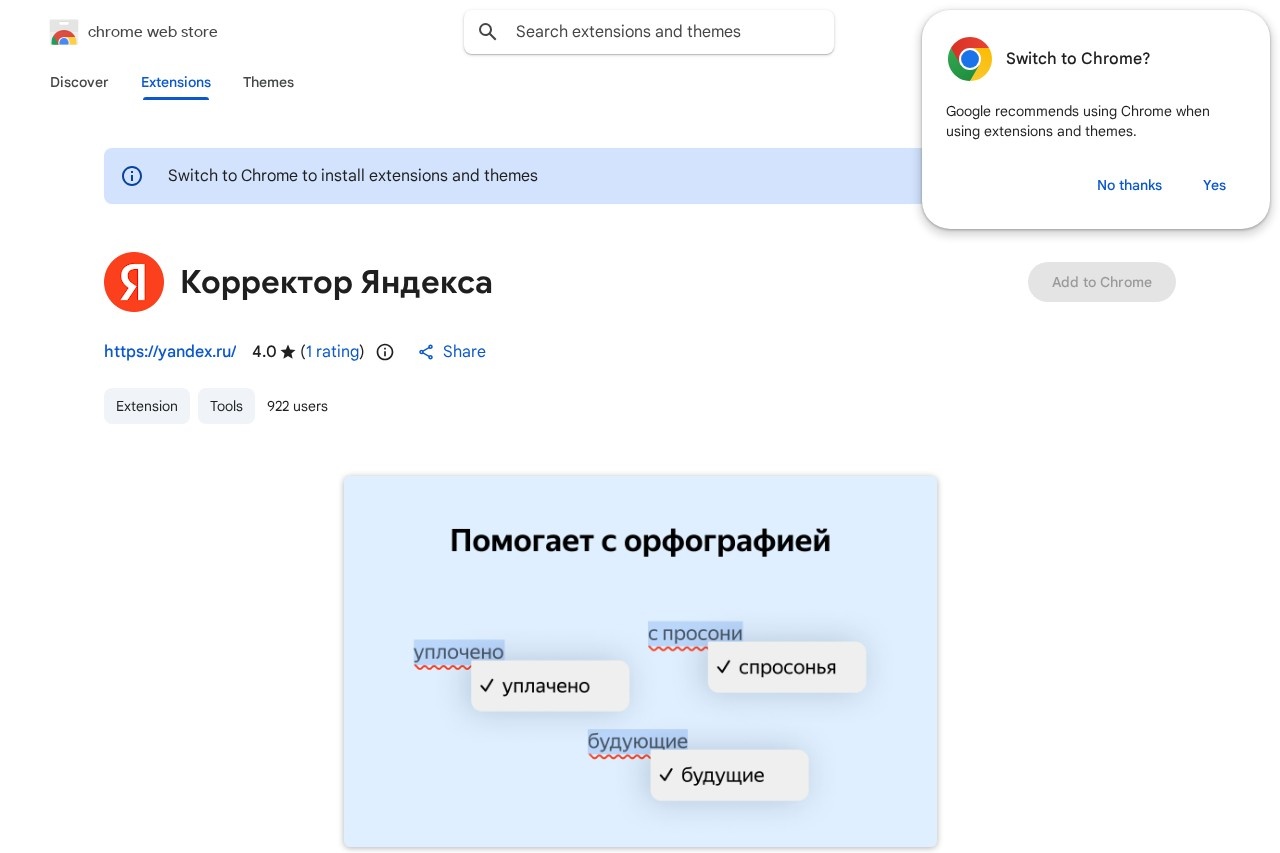1280x853 pixels.
Task: Click the Chrome logo in the popup
Action: 969,59
